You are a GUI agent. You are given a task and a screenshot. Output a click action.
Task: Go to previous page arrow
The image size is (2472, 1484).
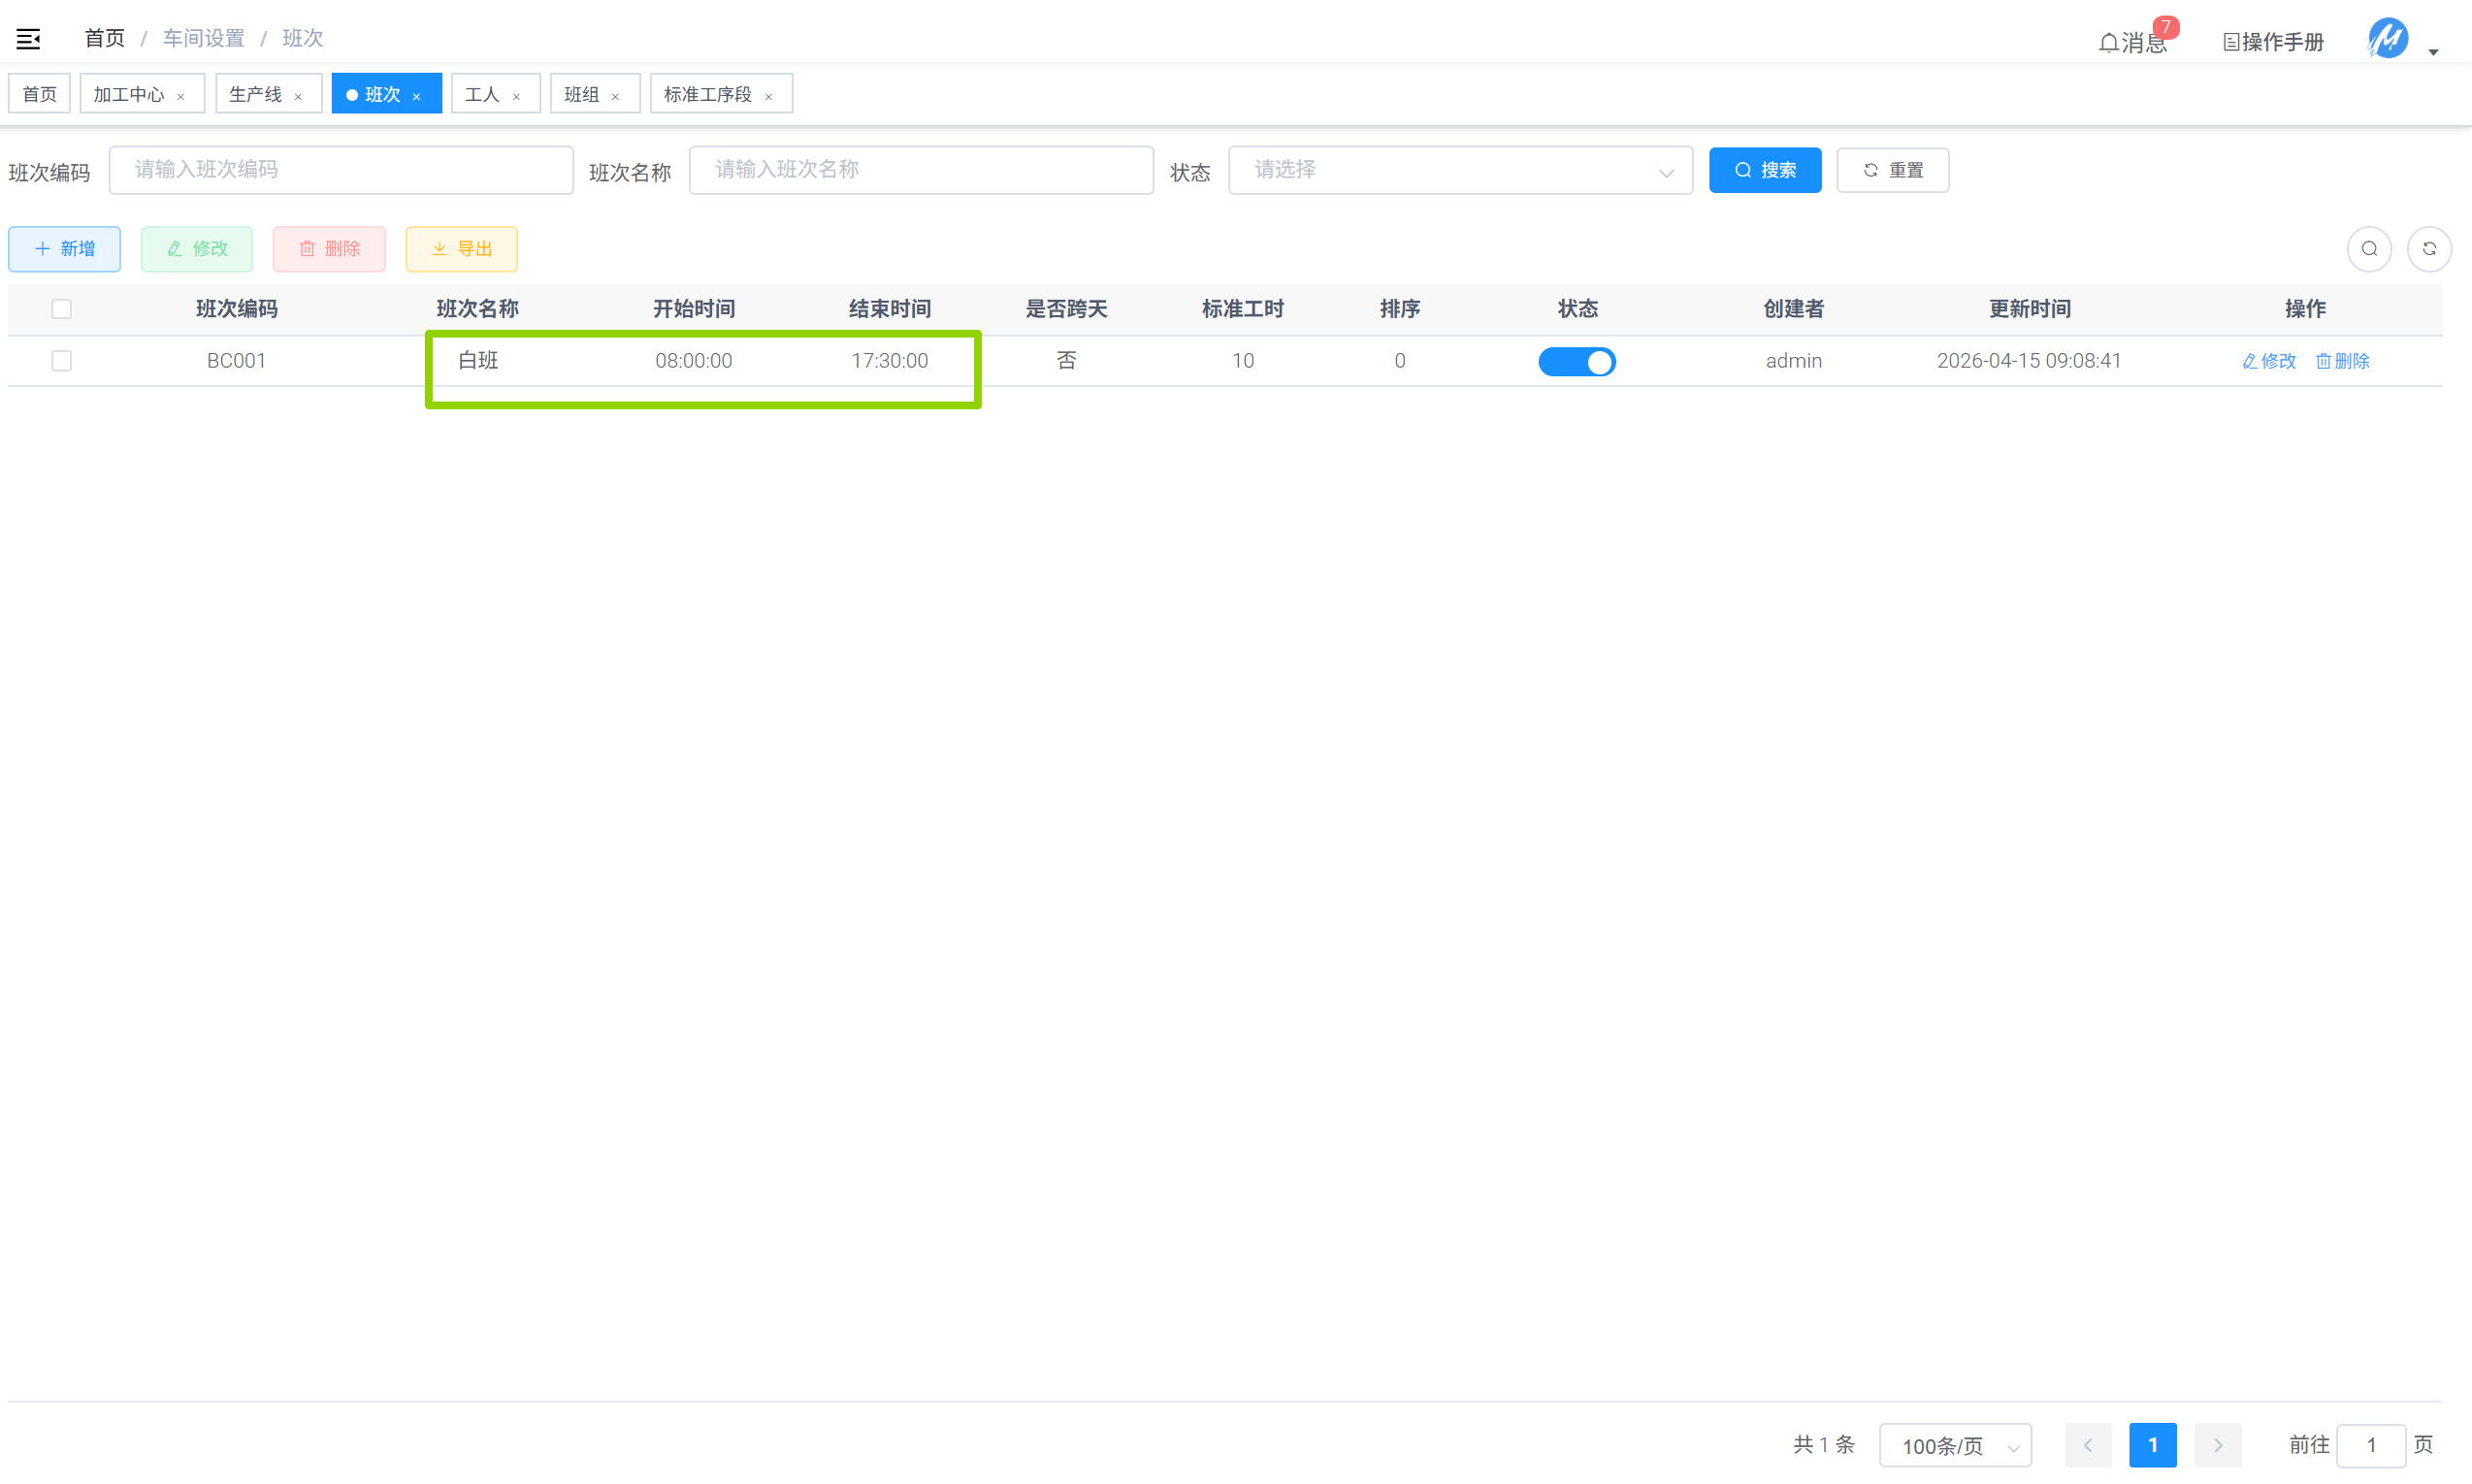point(2088,1445)
